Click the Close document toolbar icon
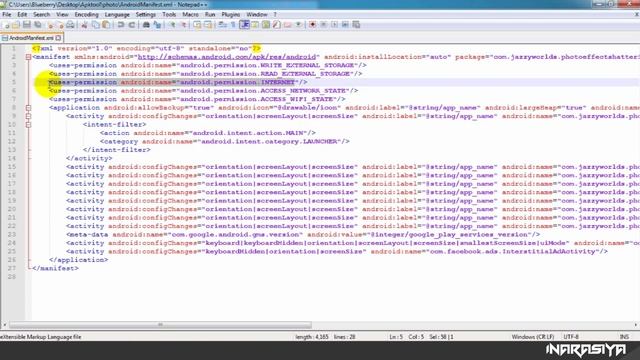 click(x=50, y=25)
